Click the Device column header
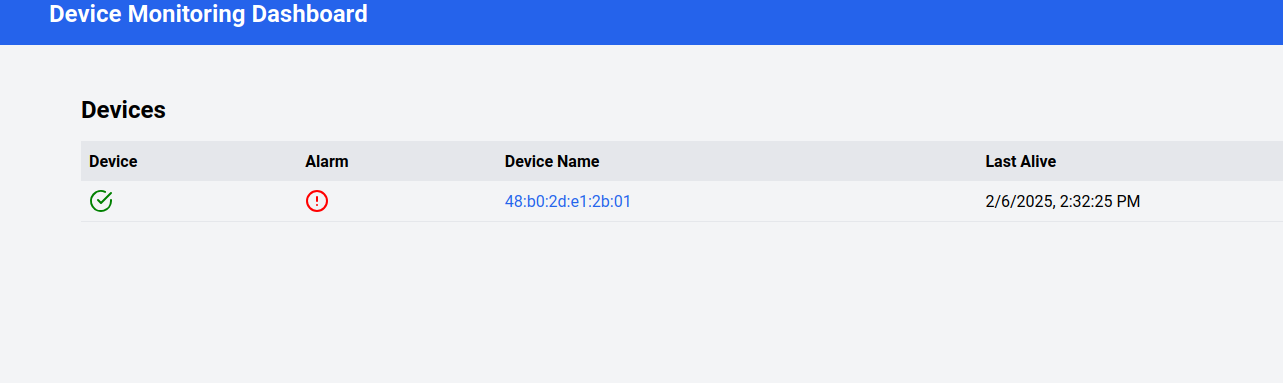This screenshot has width=1283, height=383. click(x=113, y=161)
